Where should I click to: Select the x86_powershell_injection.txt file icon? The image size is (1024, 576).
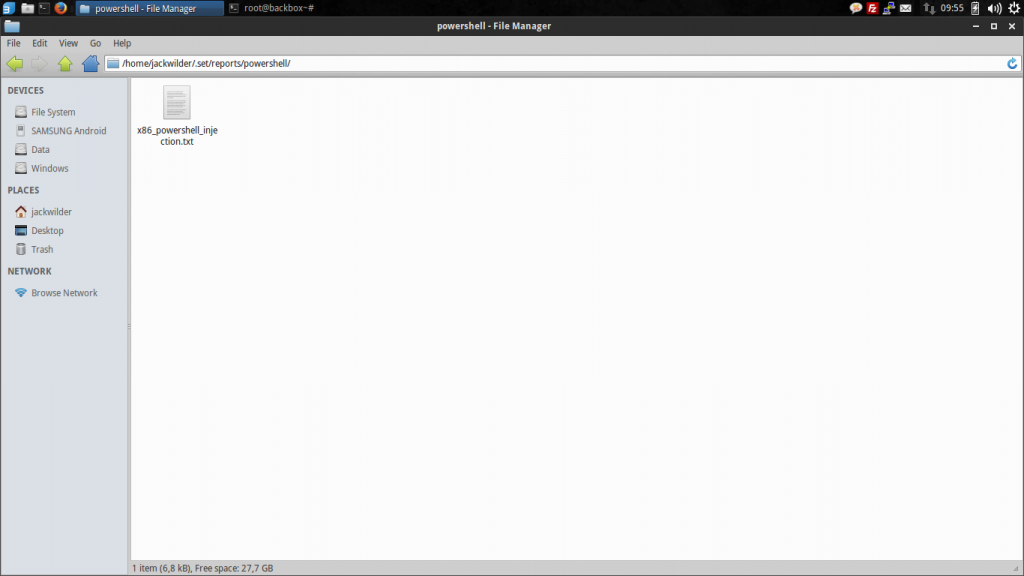176,102
